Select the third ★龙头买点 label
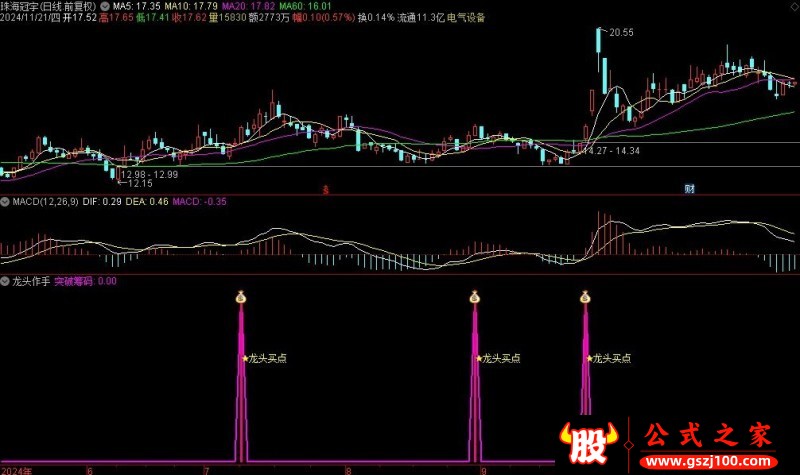800x475 pixels. pyautogui.click(x=609, y=359)
